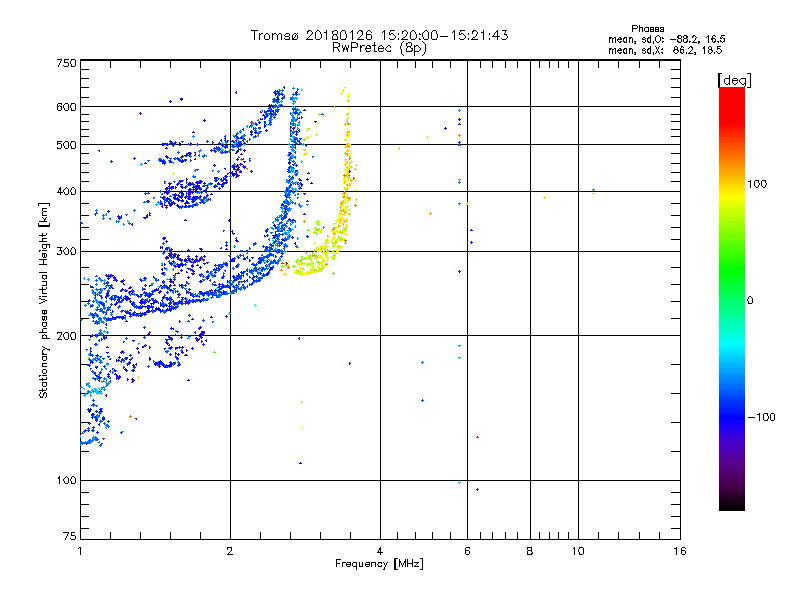Click the x-axis '2' tick label
This screenshot has height=600, width=800.
(x=230, y=551)
